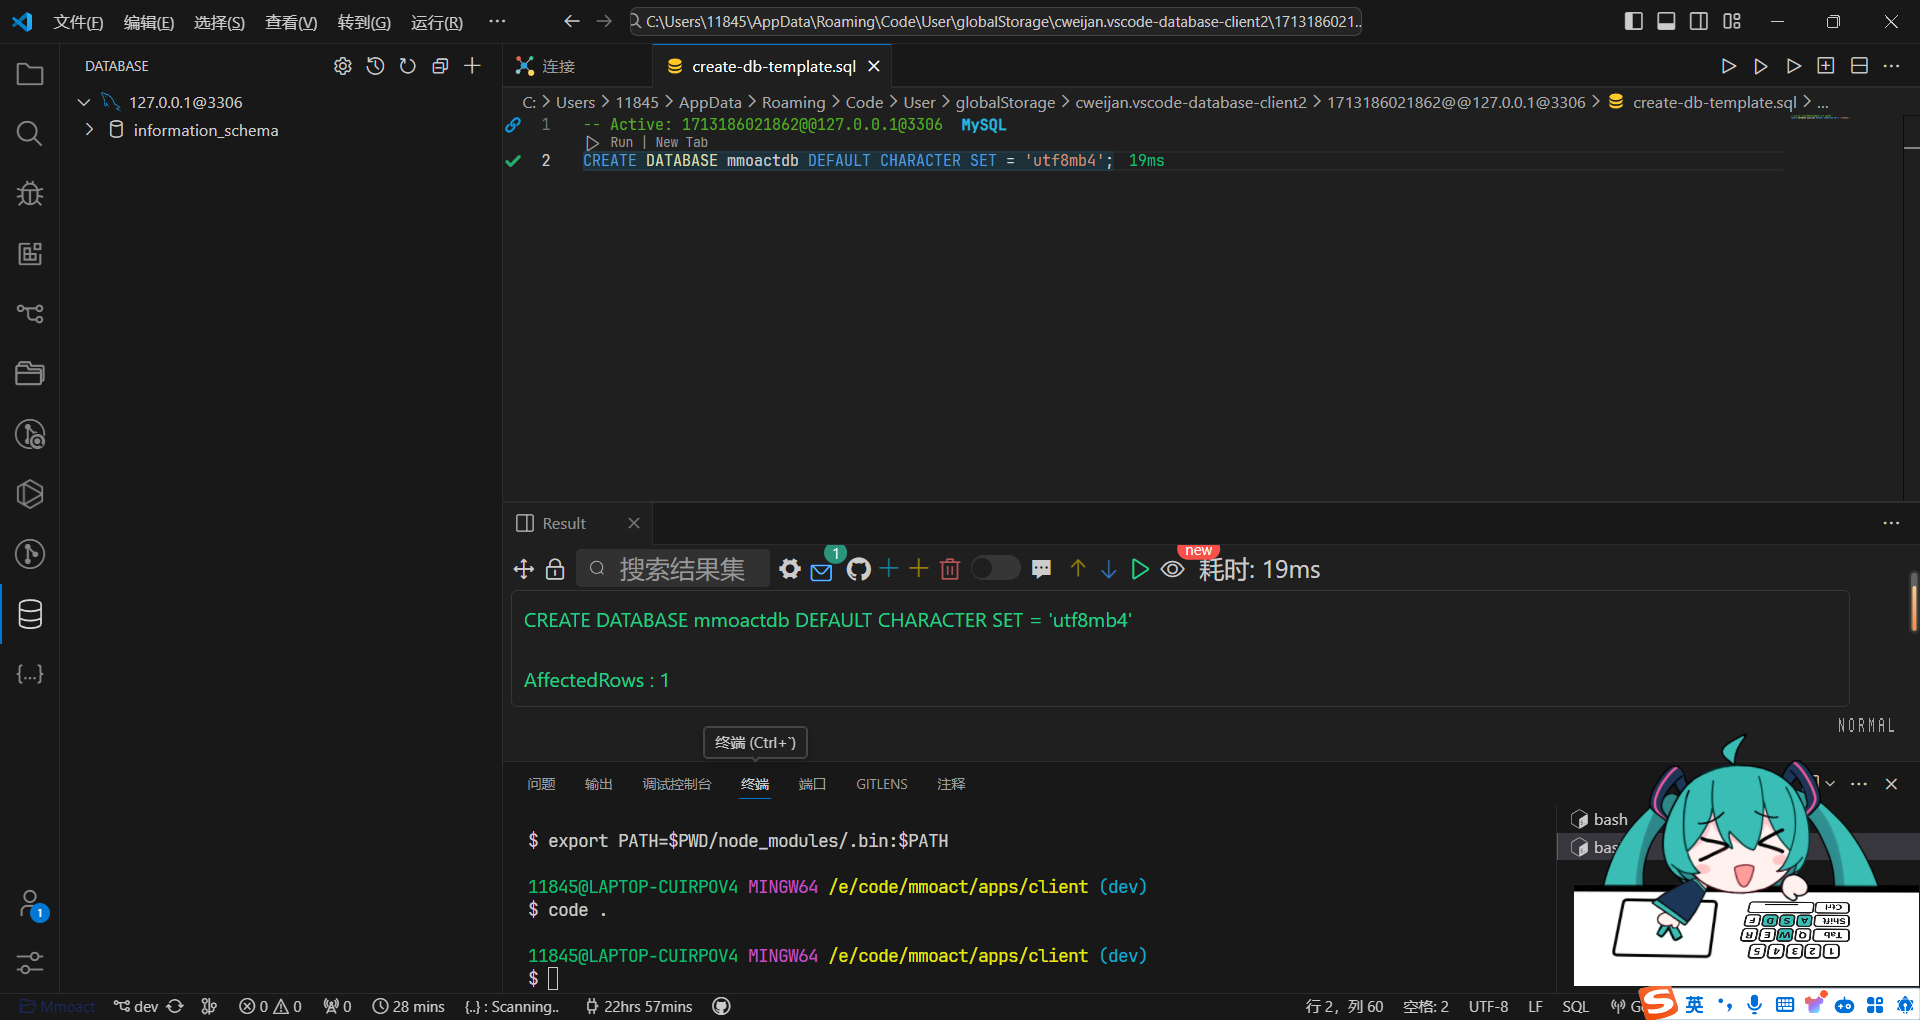Open Customize Layout in the title bar
1920x1020 pixels.
(x=1732, y=21)
